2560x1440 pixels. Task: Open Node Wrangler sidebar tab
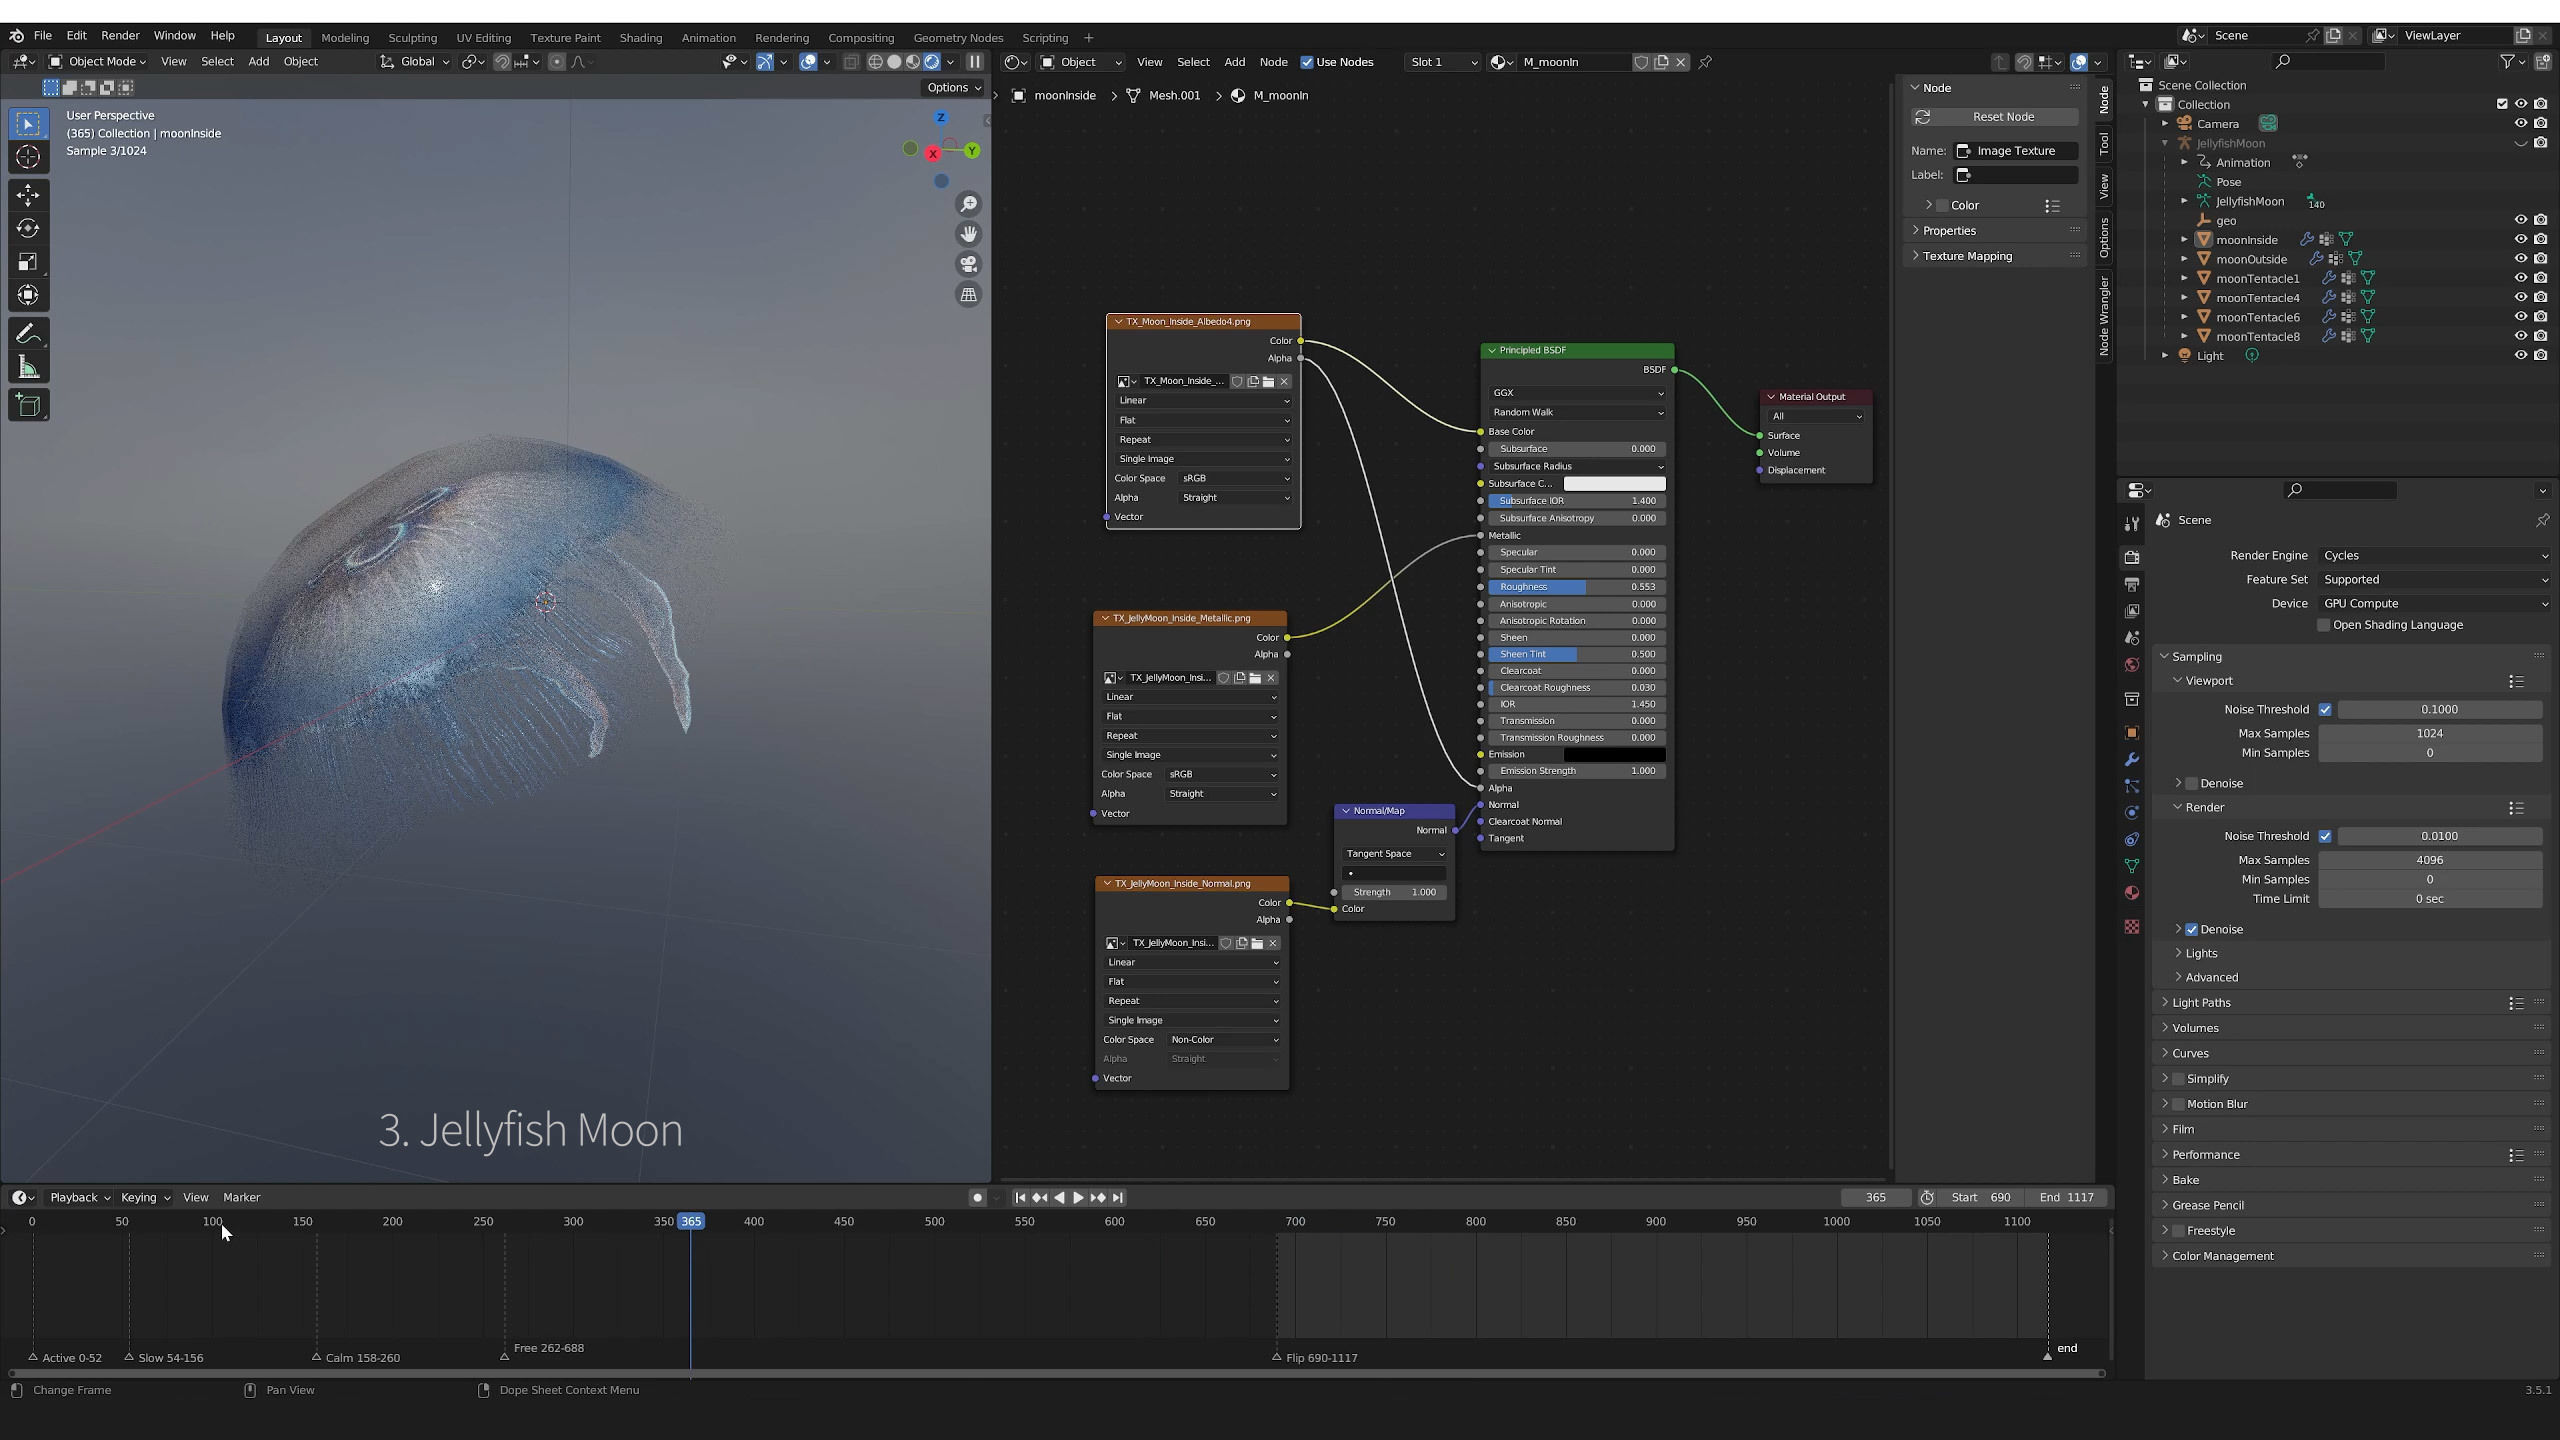tap(2104, 316)
